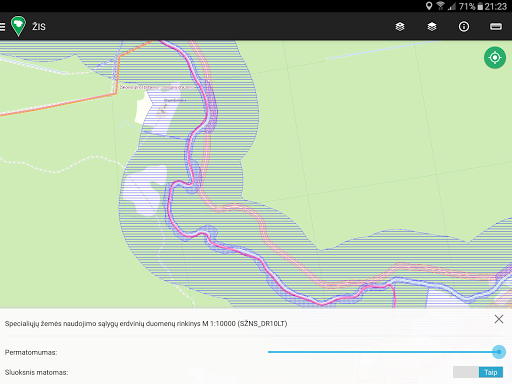Screen dimensions: 512x384
Task: Select the ruler measurement tool icon
Action: point(496,27)
